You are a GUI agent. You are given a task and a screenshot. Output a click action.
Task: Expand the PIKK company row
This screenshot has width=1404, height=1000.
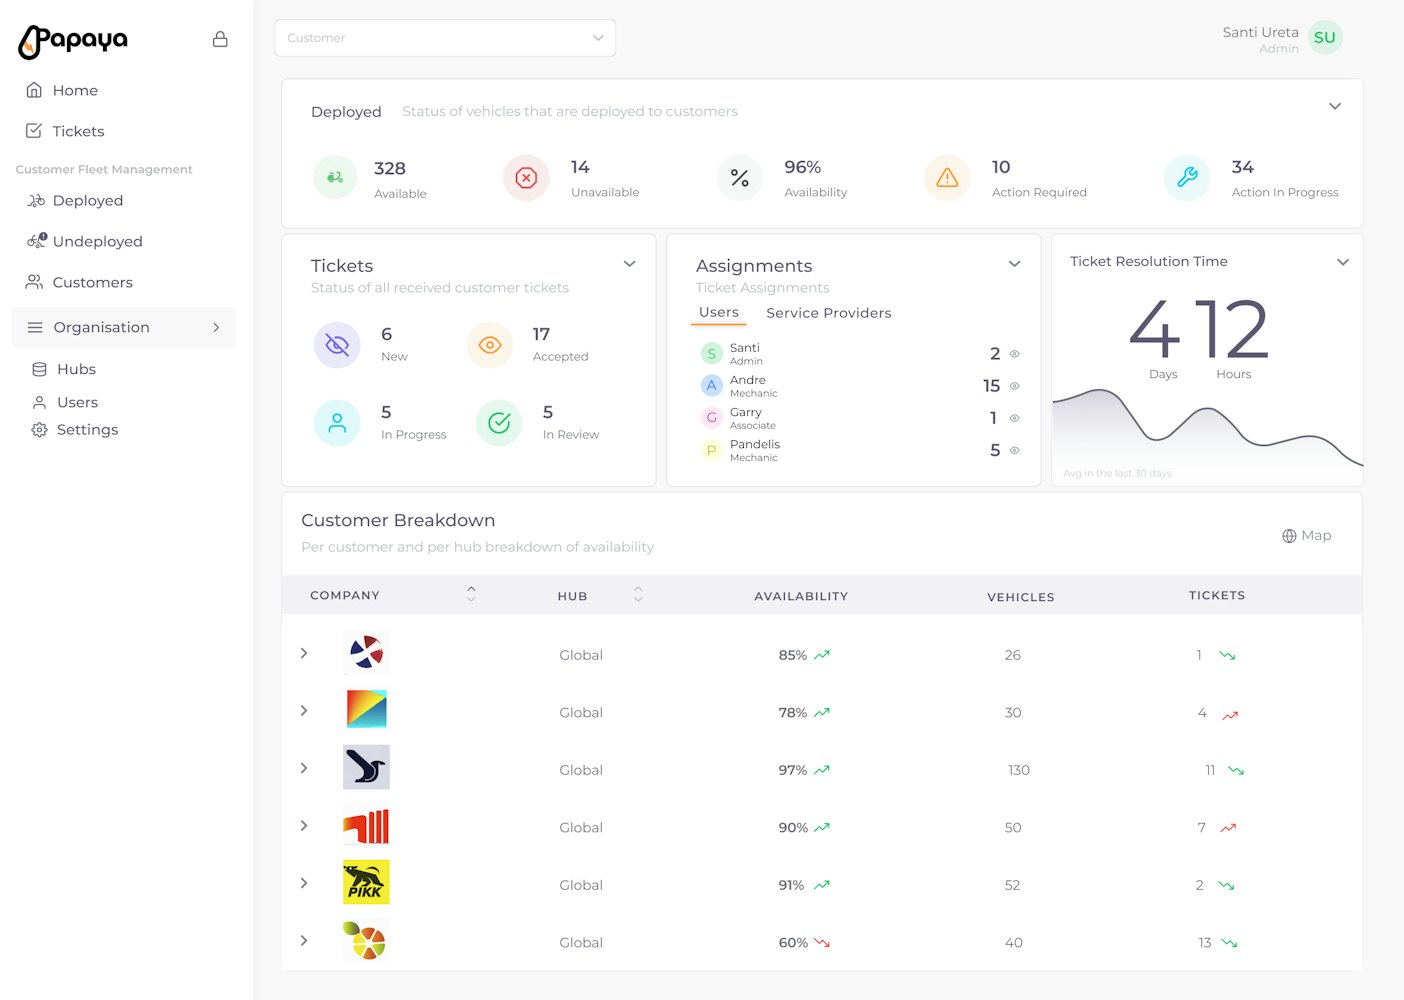click(304, 883)
